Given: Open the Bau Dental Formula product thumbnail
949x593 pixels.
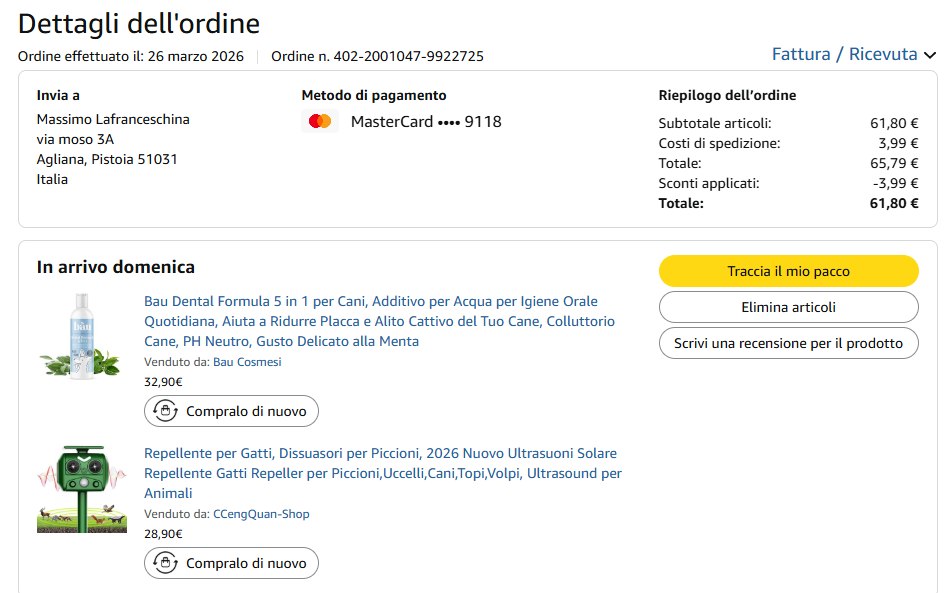Looking at the screenshot, I should (82, 335).
